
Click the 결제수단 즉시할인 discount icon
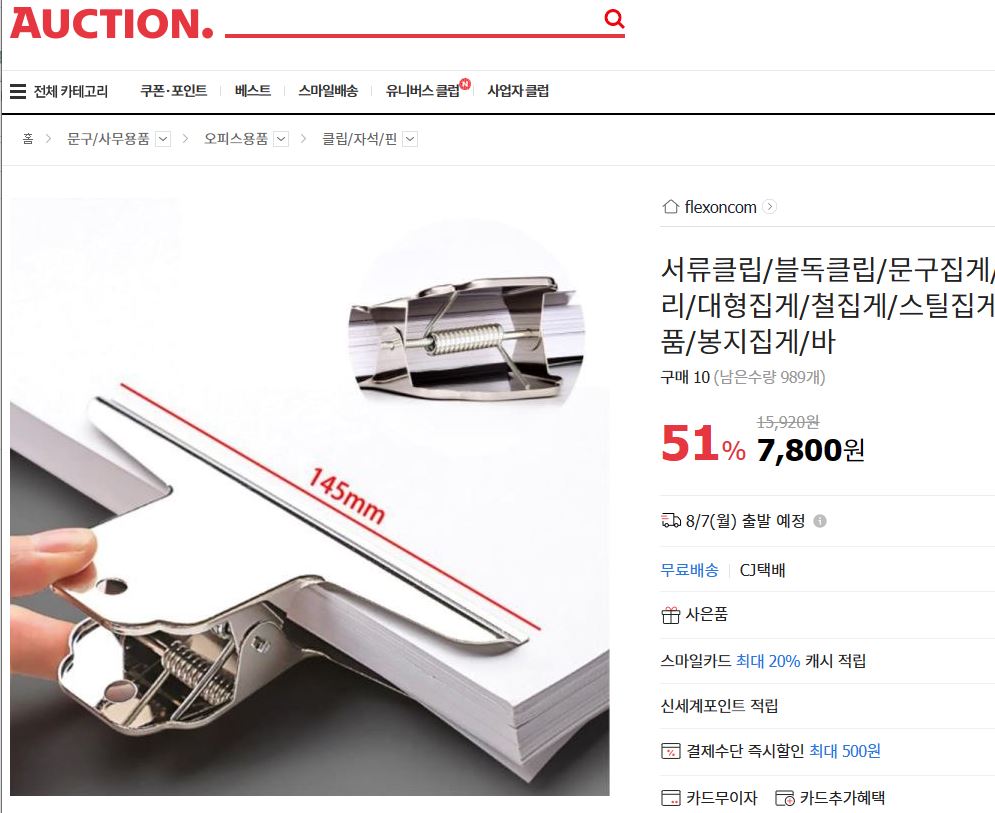[671, 751]
